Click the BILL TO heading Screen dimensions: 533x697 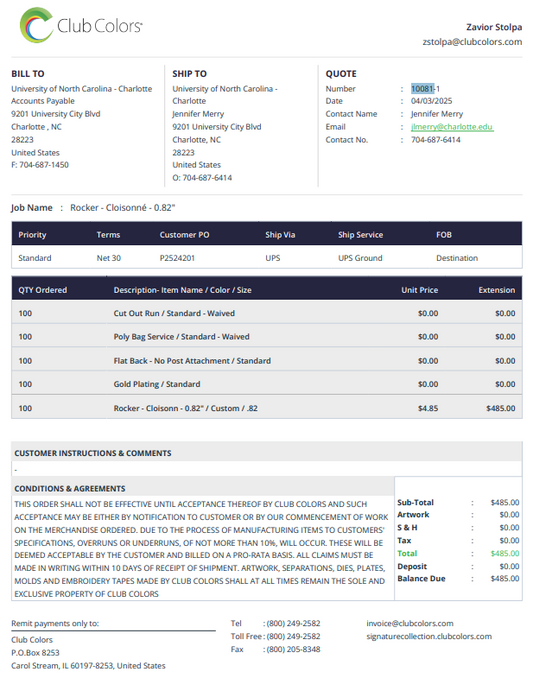(28, 74)
